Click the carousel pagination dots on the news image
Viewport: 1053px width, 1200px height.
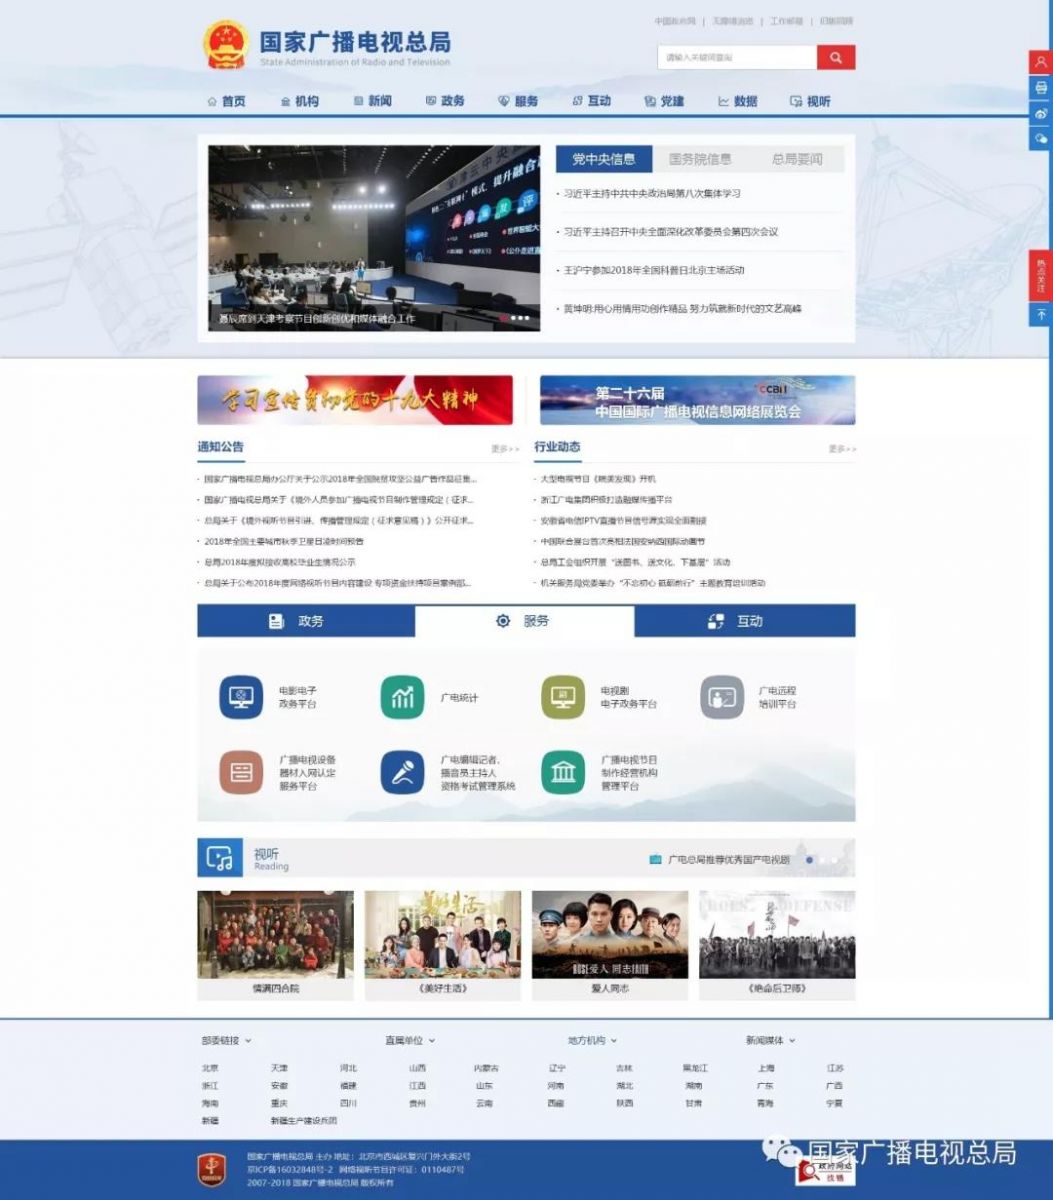click(517, 318)
